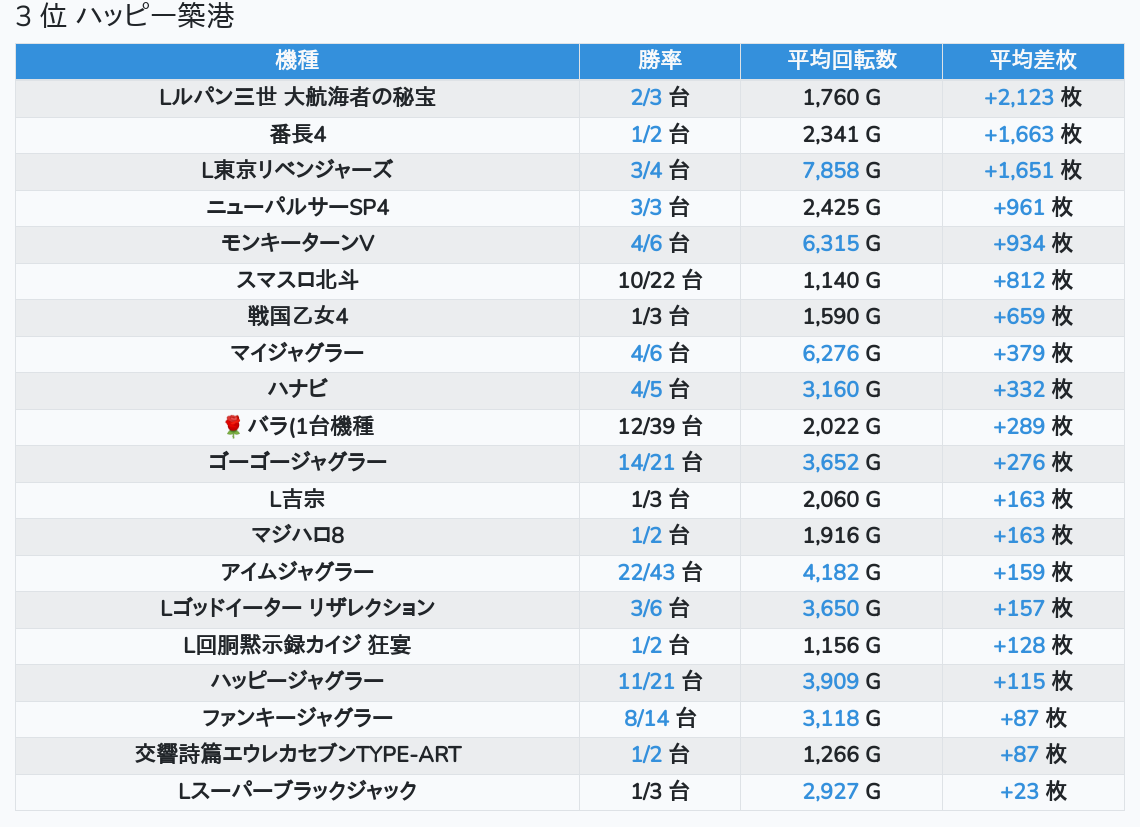Screen dimensions: 1140x827
Task: Select the モンキーターンV row name
Action: (297, 244)
